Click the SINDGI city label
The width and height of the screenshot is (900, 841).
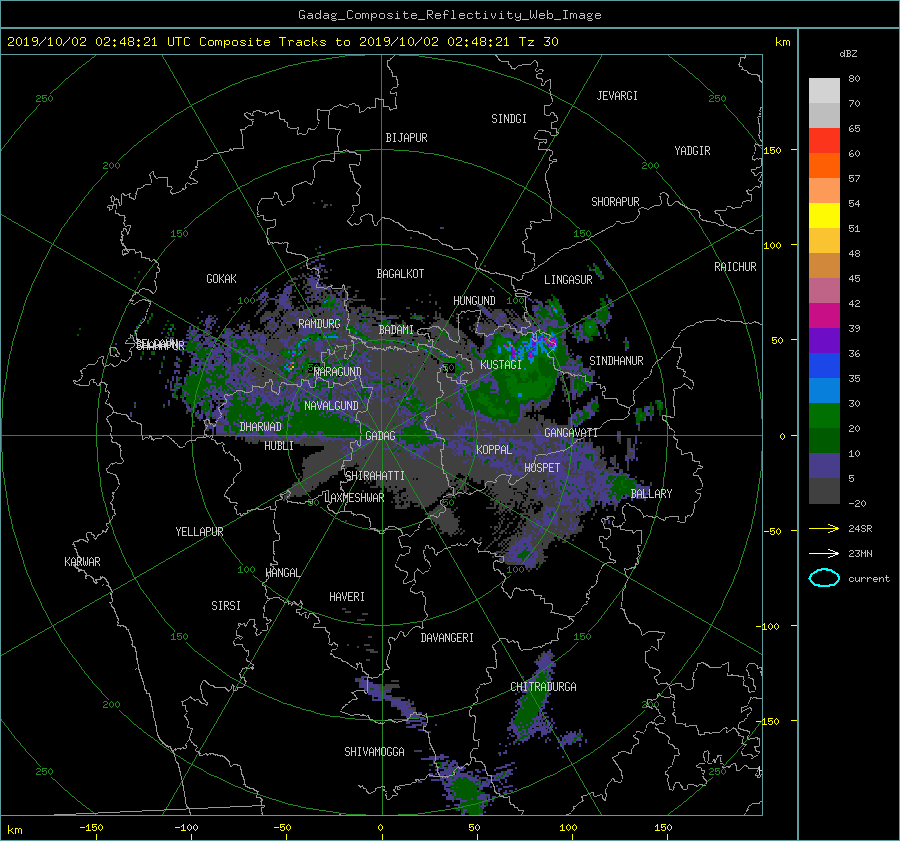coord(509,119)
